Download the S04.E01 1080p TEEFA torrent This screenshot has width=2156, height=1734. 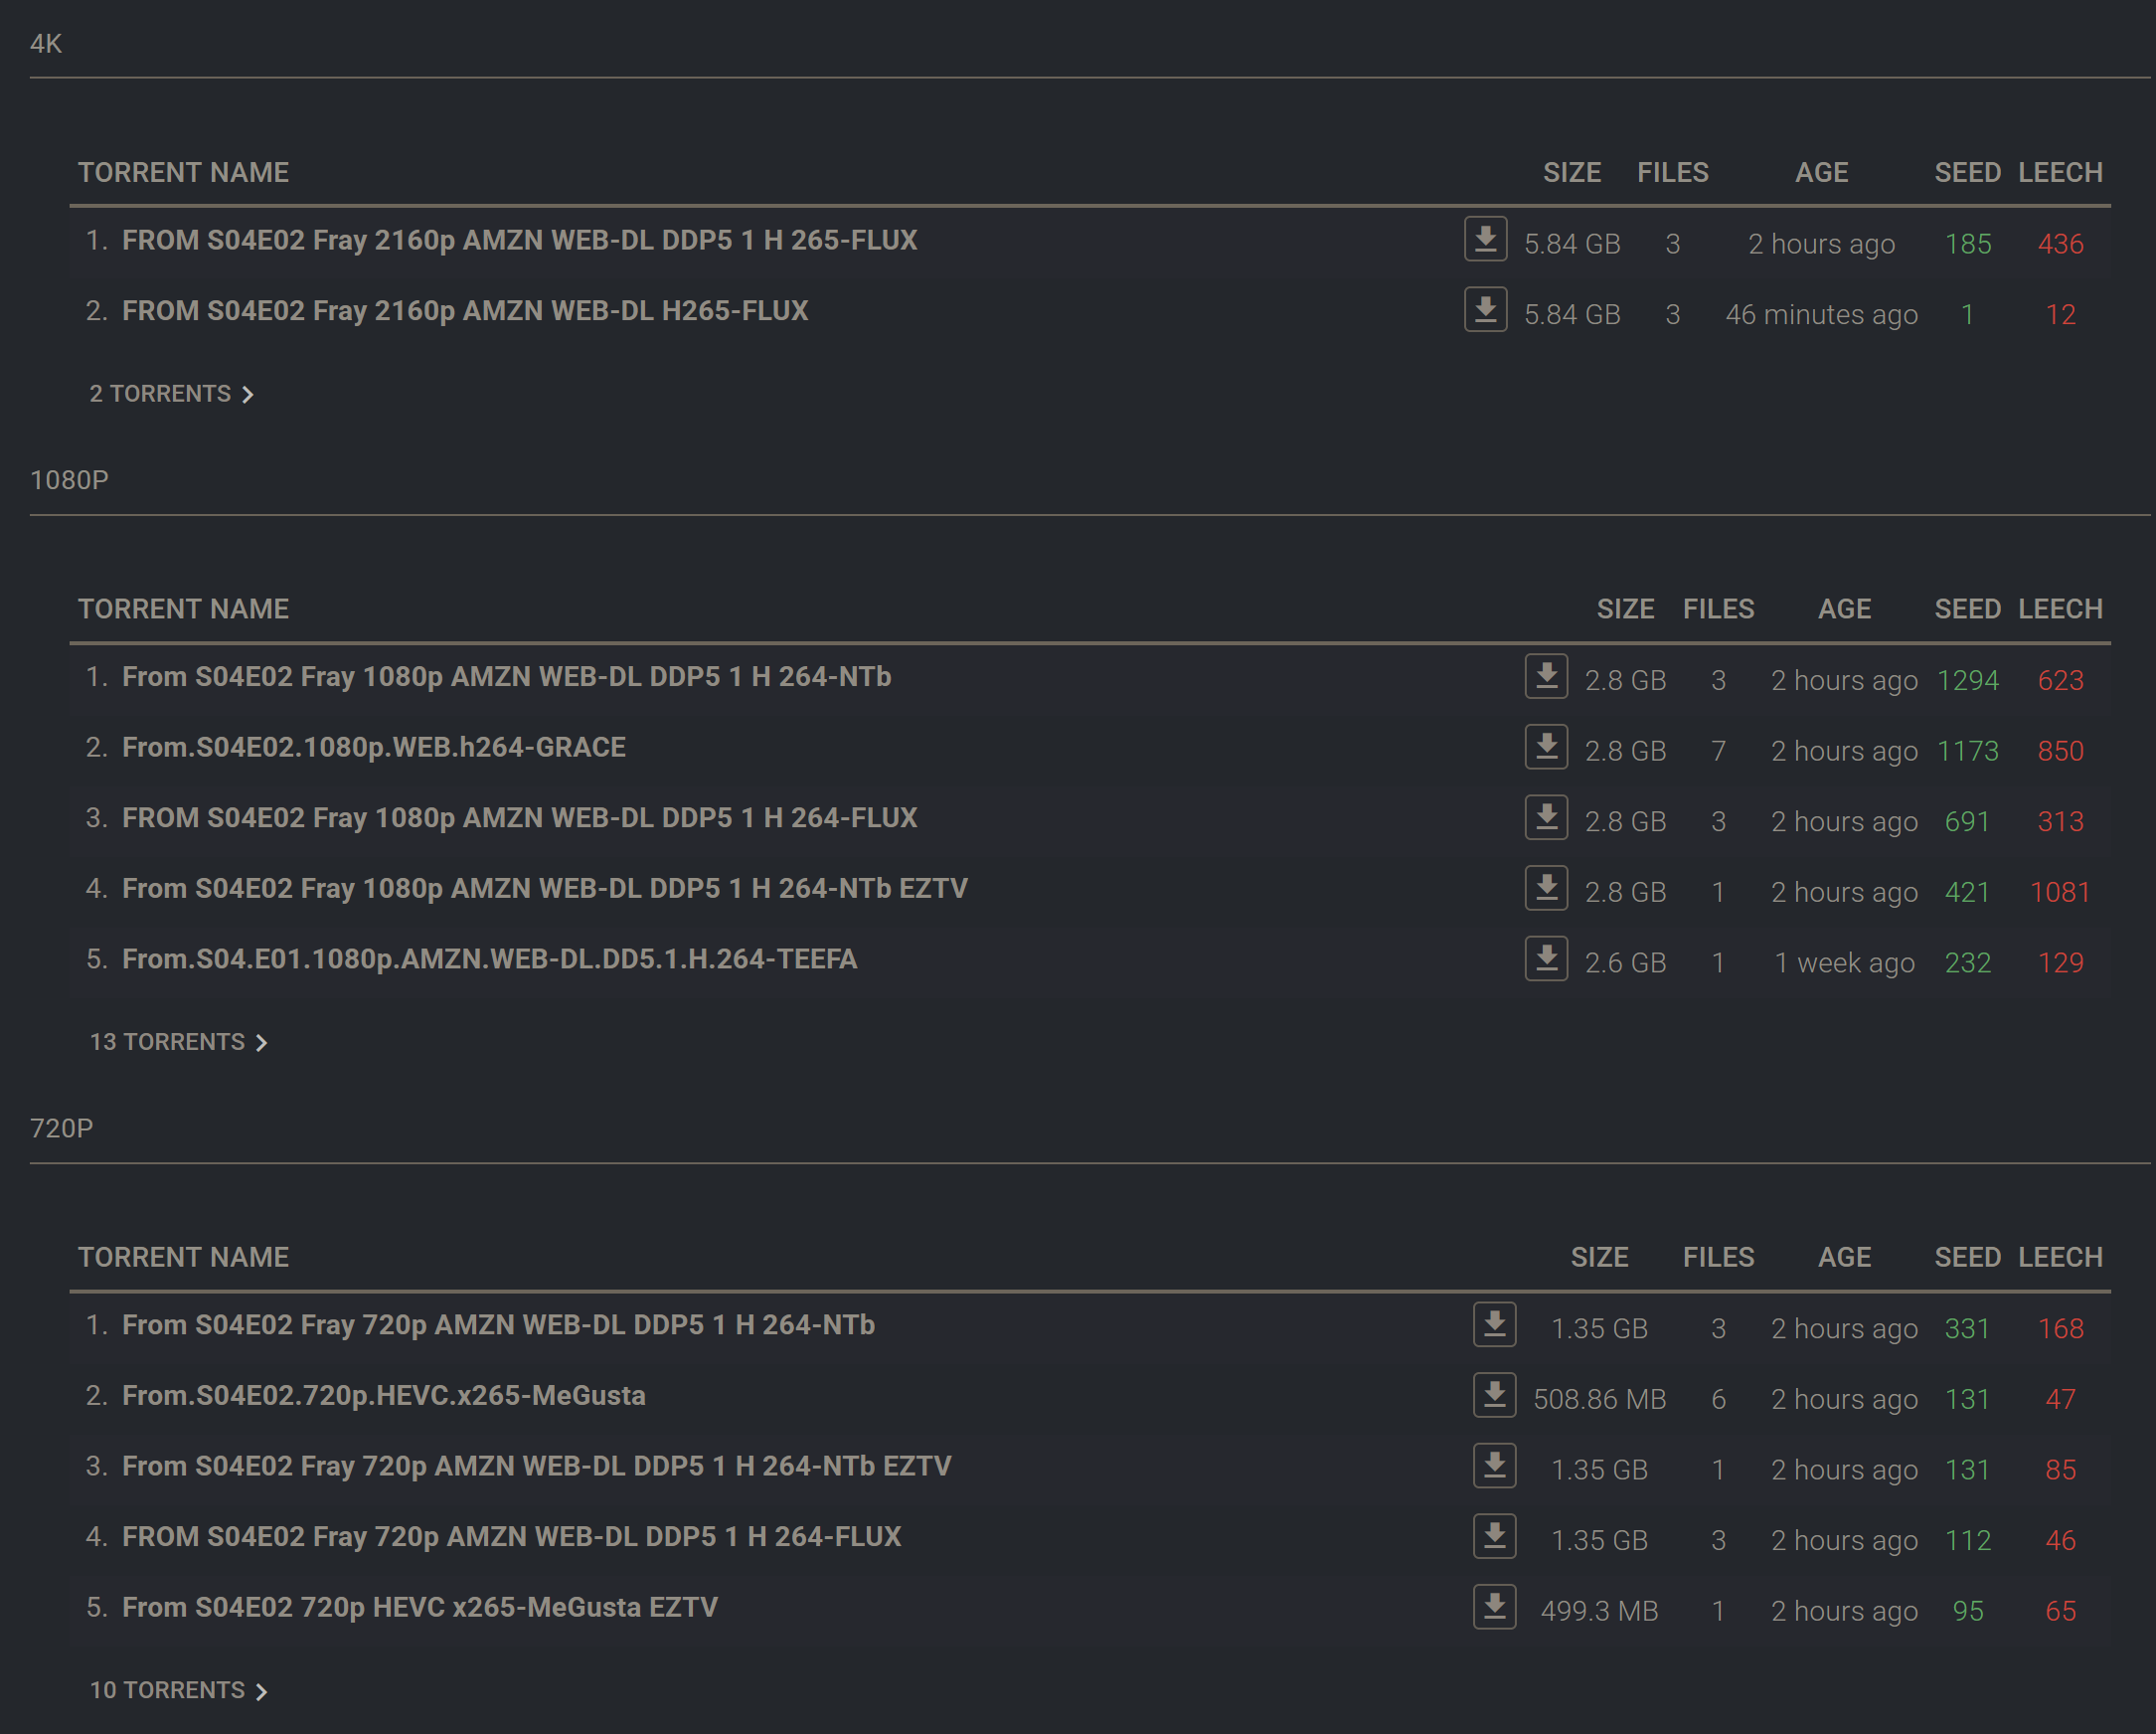click(1546, 959)
